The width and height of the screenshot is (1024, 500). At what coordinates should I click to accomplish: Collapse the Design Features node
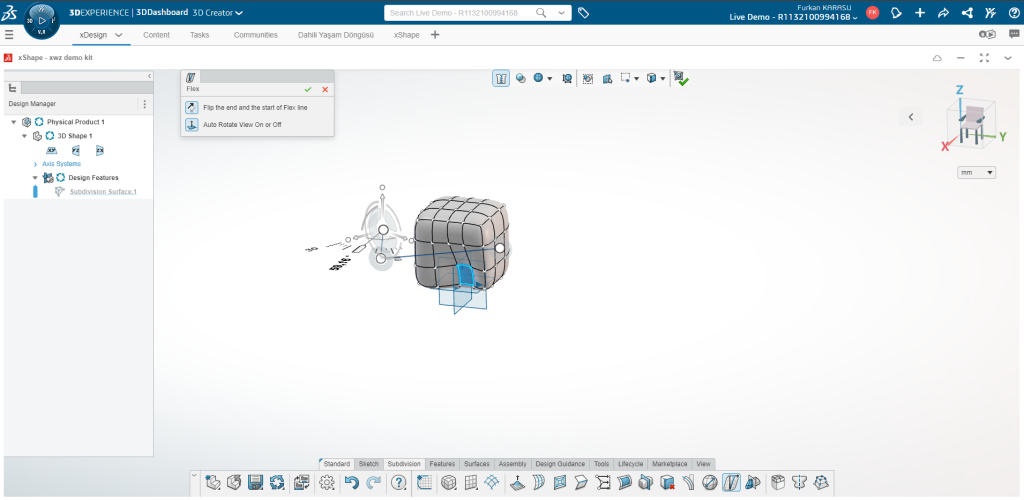[35, 178]
